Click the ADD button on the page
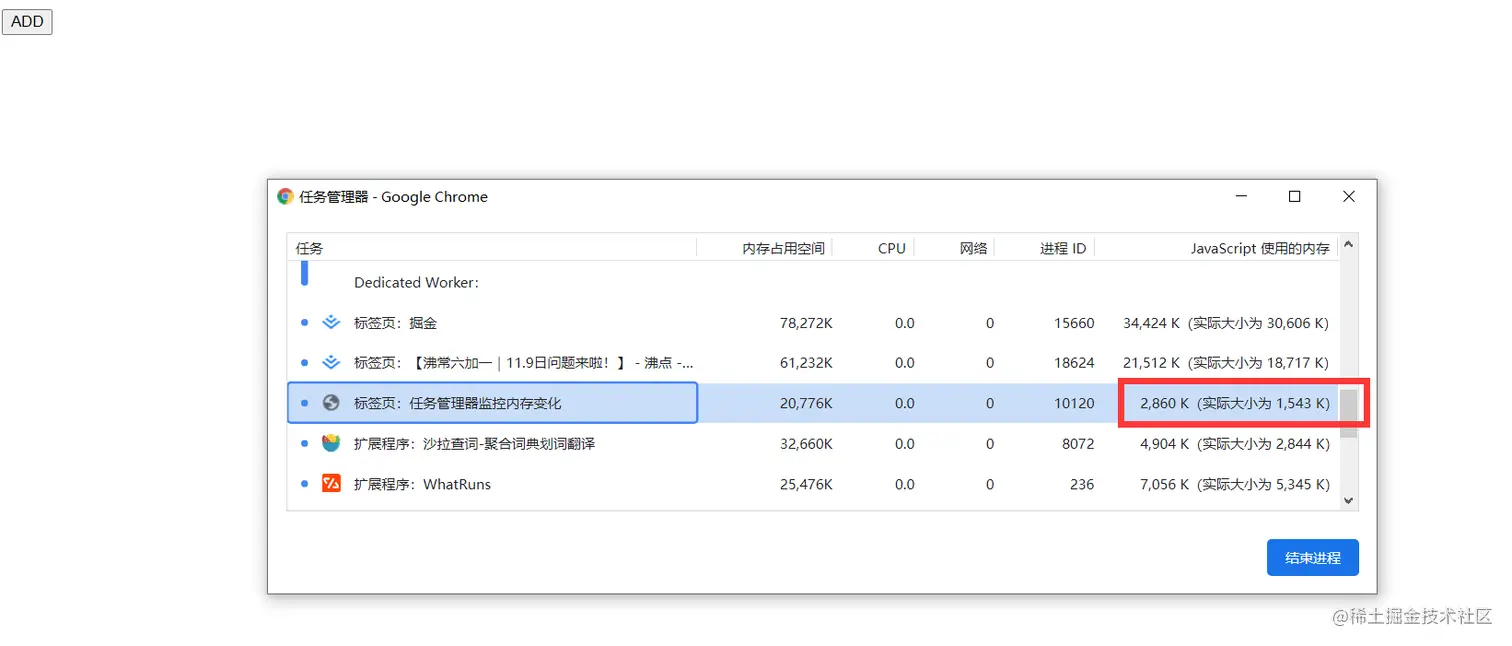Image resolution: width=1512 pixels, height=646 pixels. [27, 22]
